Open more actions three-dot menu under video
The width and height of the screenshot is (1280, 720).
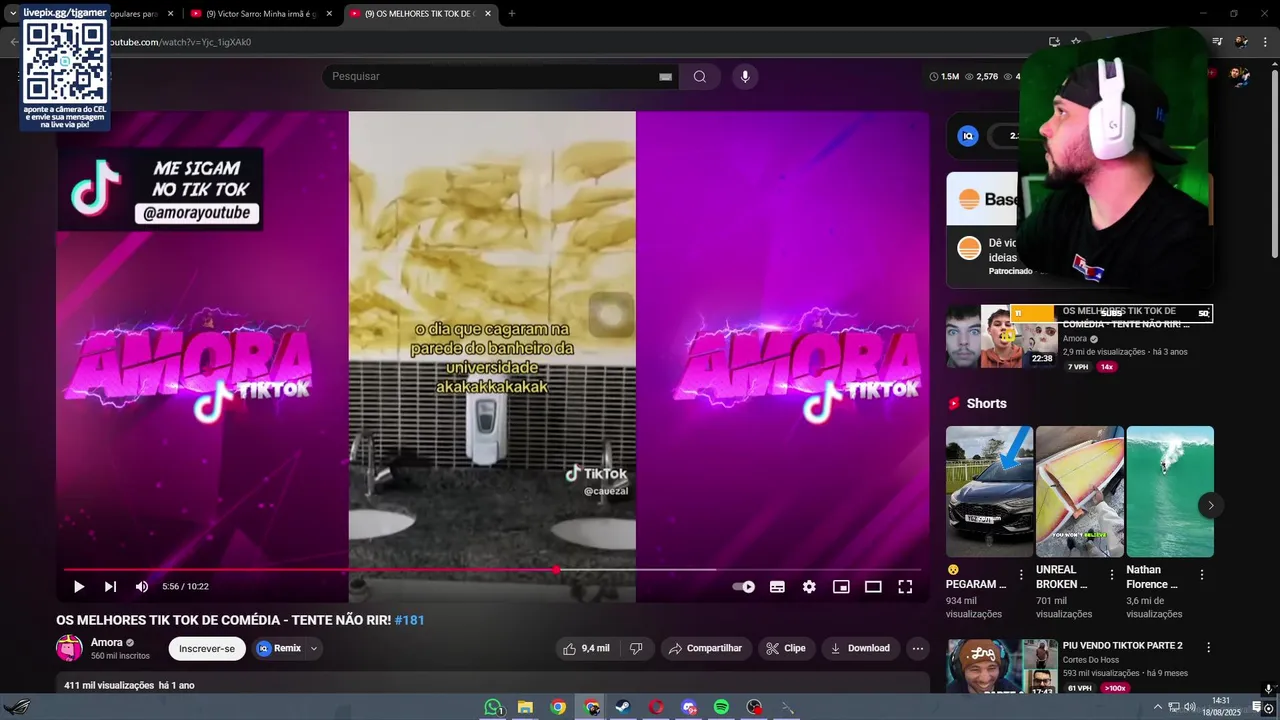(918, 648)
